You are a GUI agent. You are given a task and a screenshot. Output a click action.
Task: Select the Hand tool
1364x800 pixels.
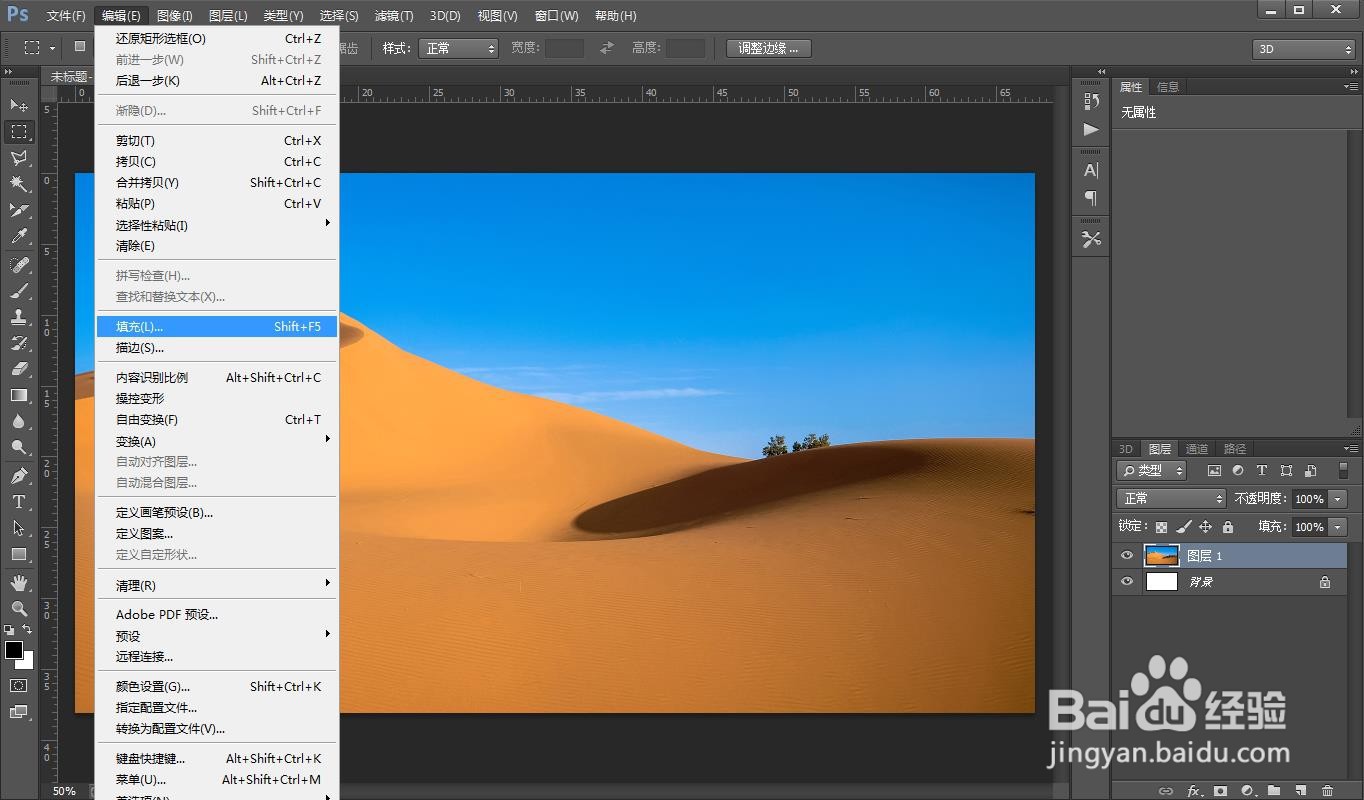(x=18, y=582)
